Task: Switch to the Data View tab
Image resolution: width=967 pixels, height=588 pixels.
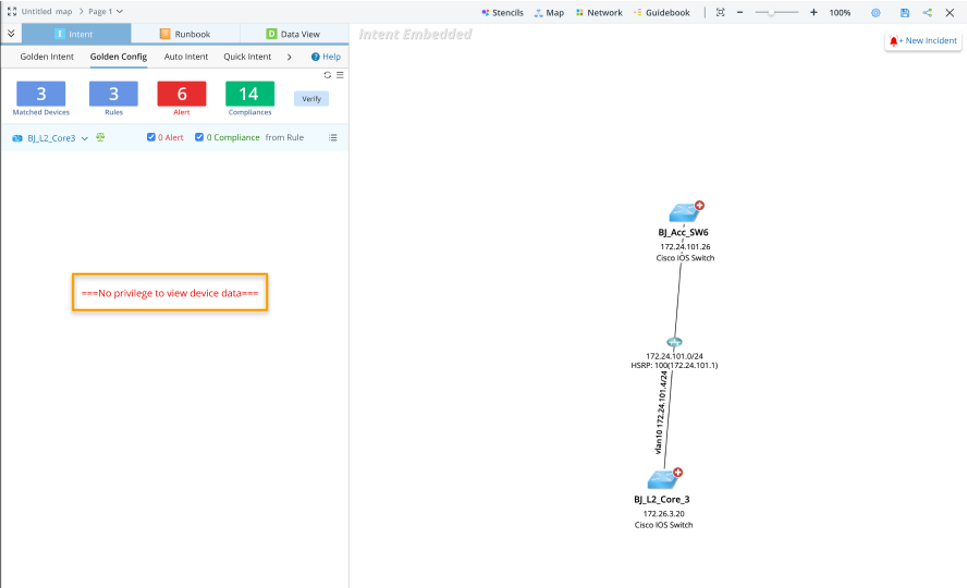Action: click(294, 34)
